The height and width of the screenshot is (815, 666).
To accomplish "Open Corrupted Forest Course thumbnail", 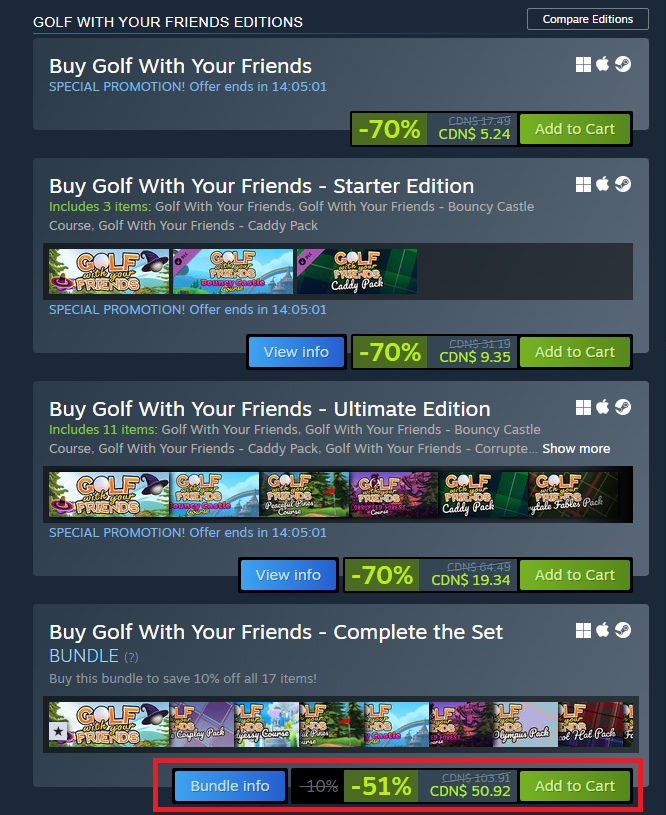I will 394,494.
